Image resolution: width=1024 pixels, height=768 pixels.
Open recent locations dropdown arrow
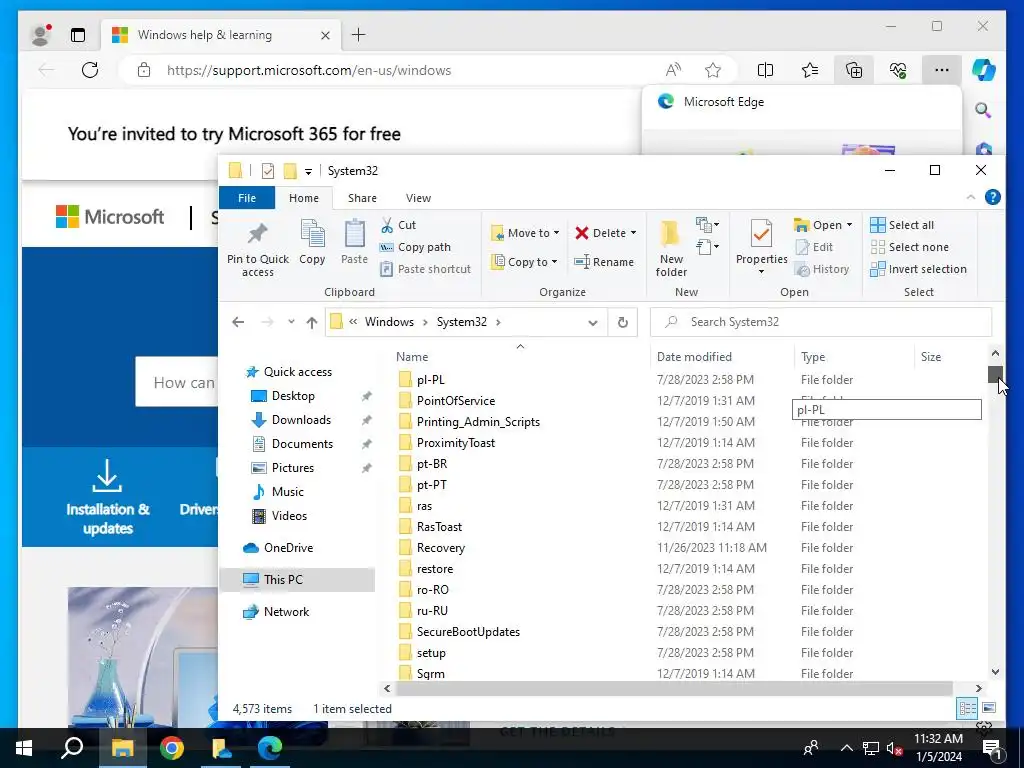291,322
